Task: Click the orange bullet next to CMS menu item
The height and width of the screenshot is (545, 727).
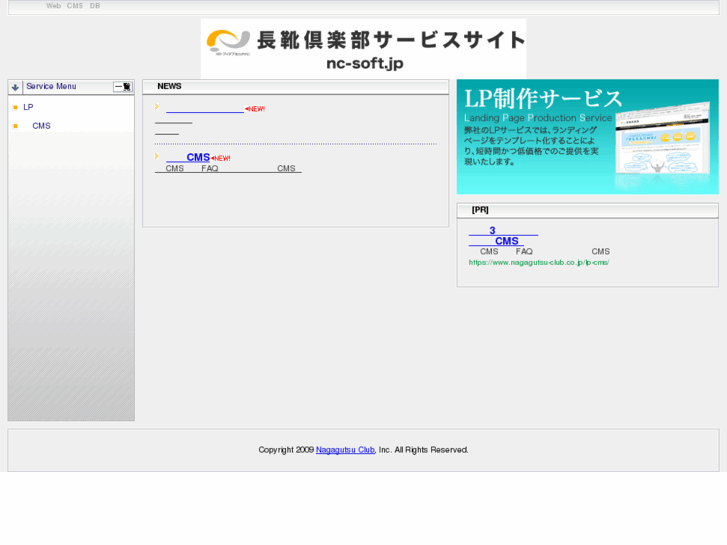Action: (x=15, y=126)
